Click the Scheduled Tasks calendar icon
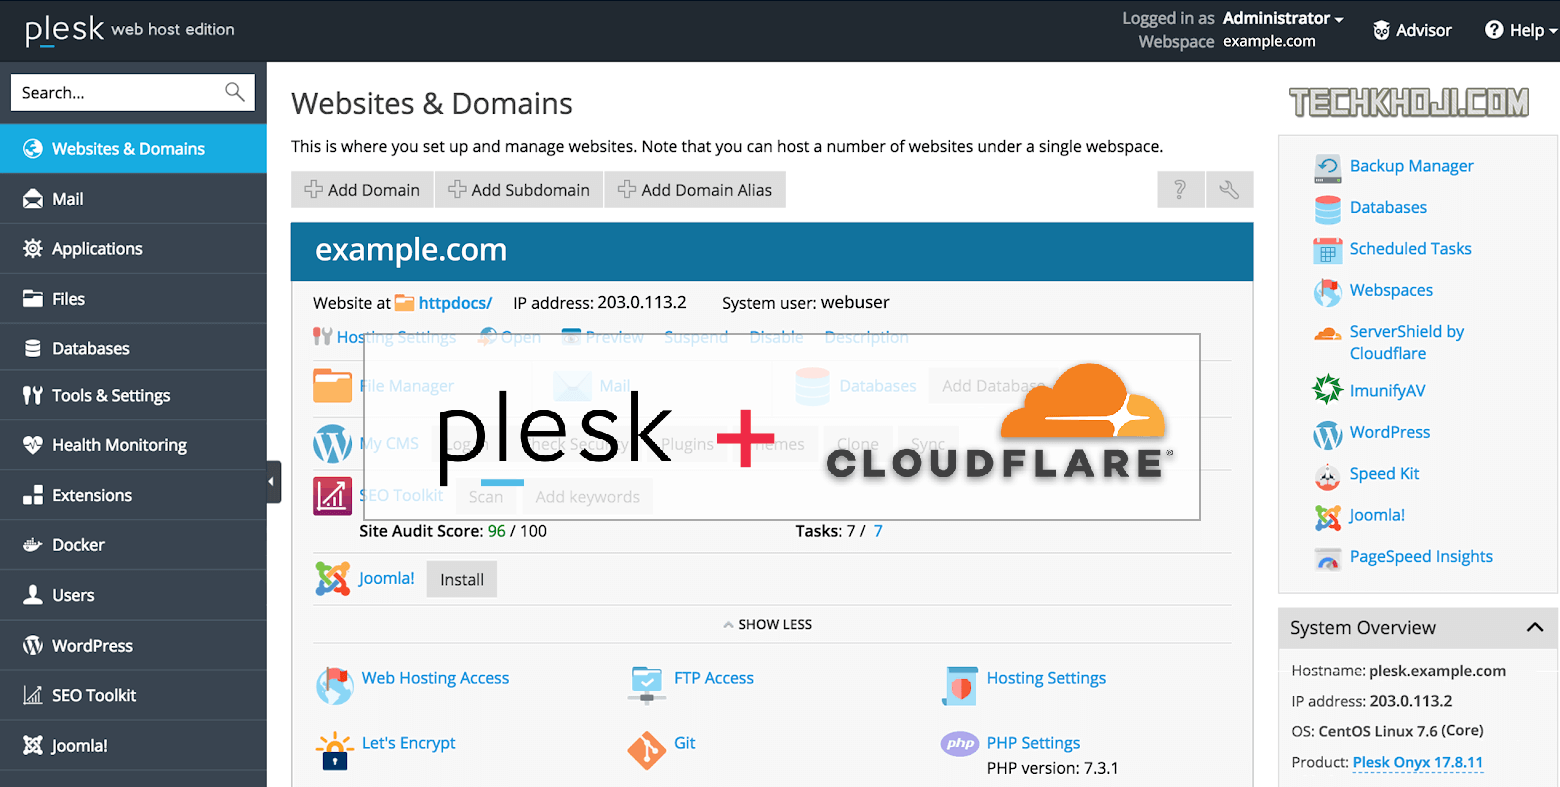This screenshot has width=1560, height=787. (1328, 250)
